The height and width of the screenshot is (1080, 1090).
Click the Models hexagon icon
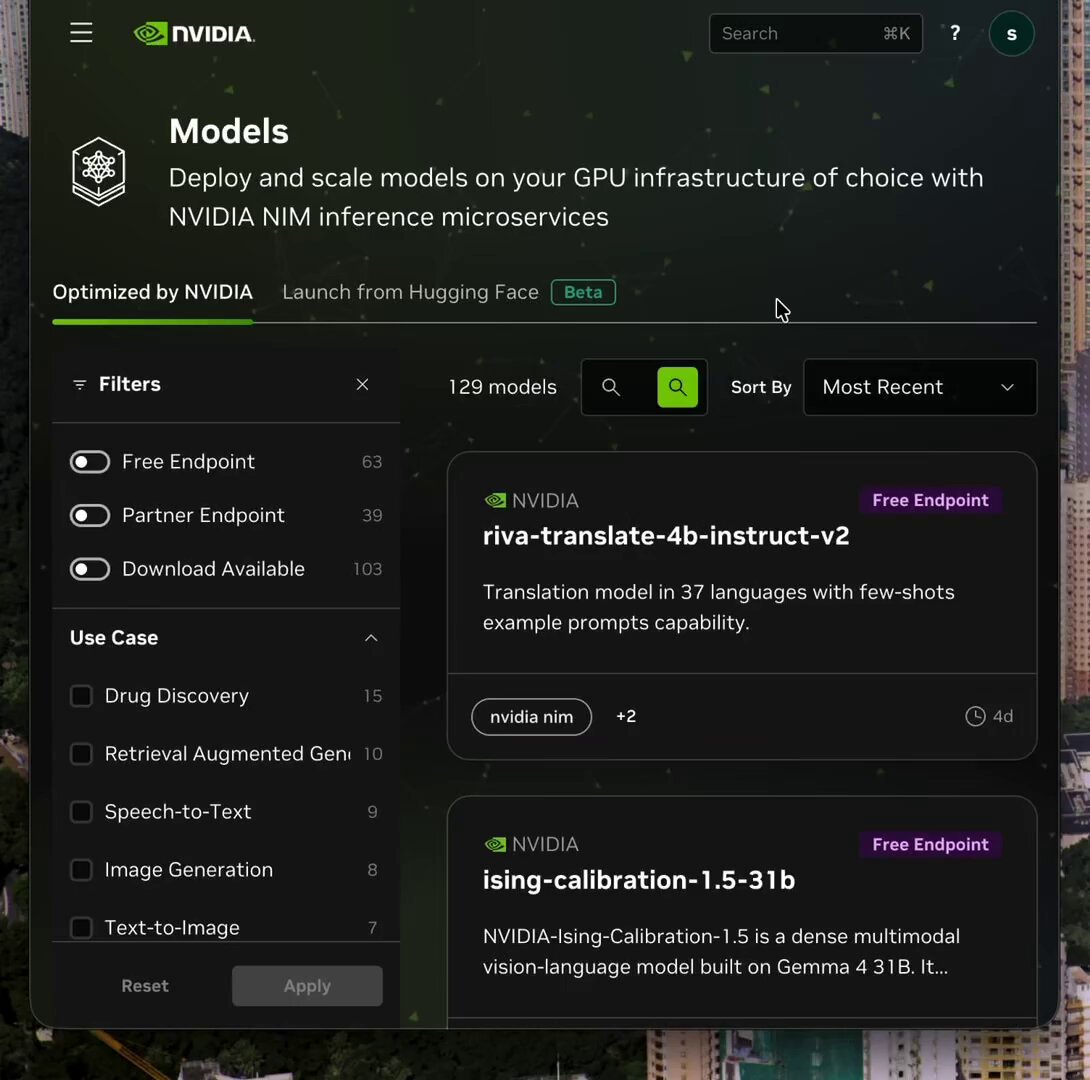(99, 171)
